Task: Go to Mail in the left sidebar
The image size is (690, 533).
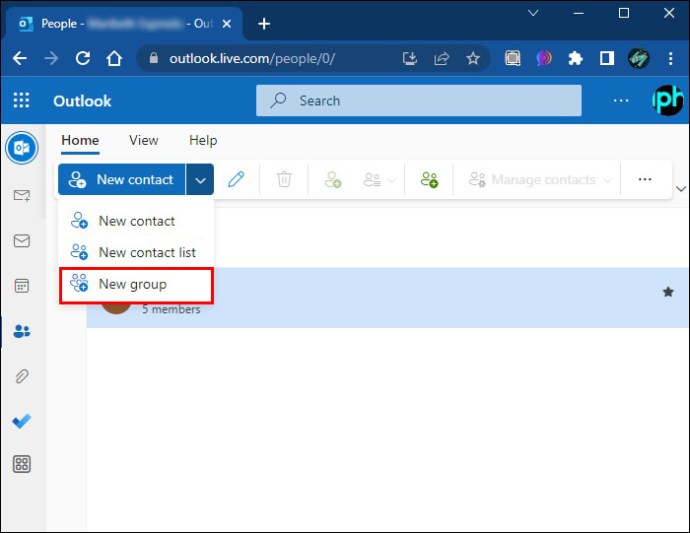Action: [x=22, y=241]
